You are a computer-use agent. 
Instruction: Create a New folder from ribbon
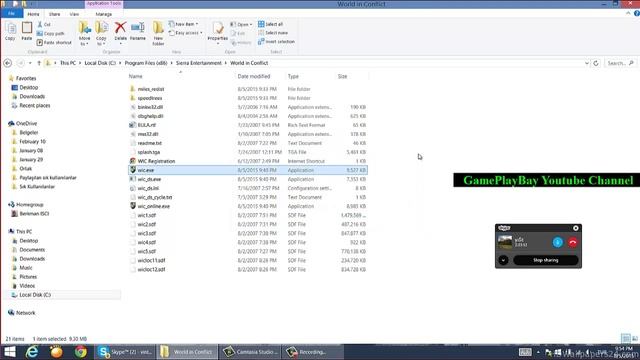[x=158, y=33]
